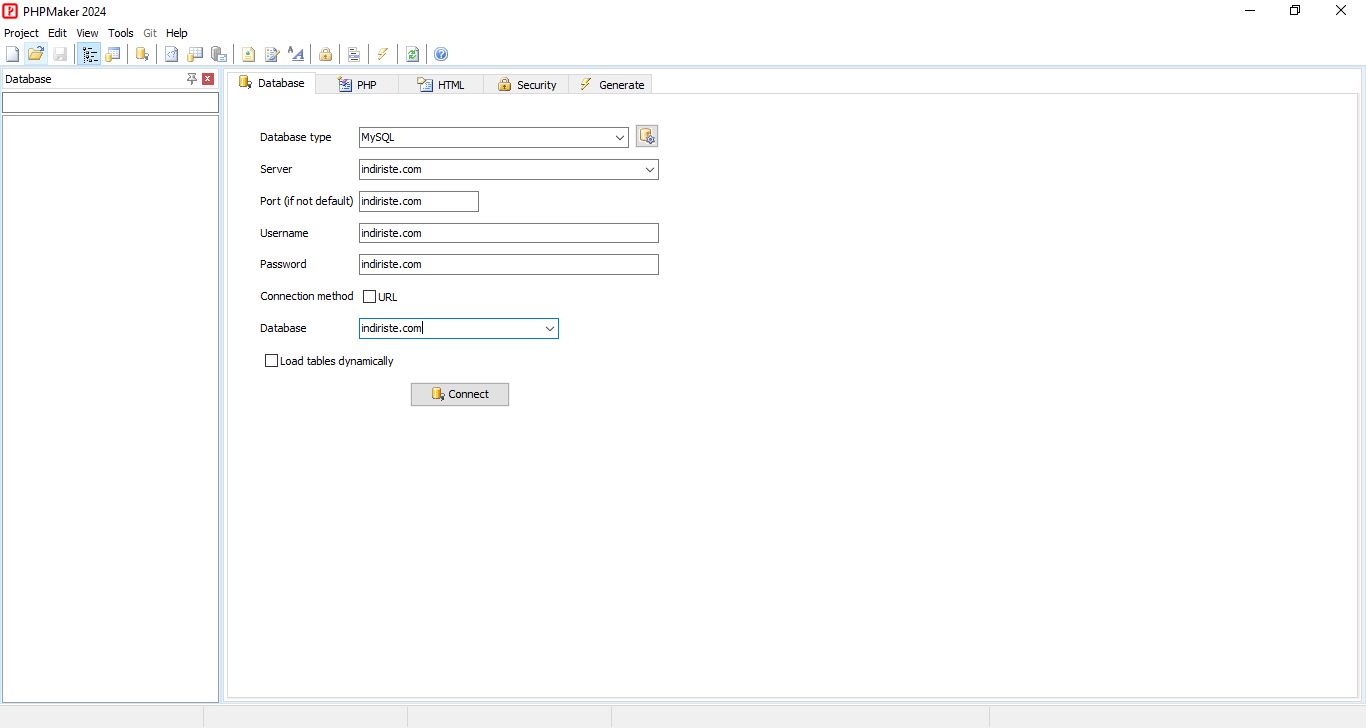Click the database cylinder with arrow icon
This screenshot has width=1366, height=728.
pos(143,54)
